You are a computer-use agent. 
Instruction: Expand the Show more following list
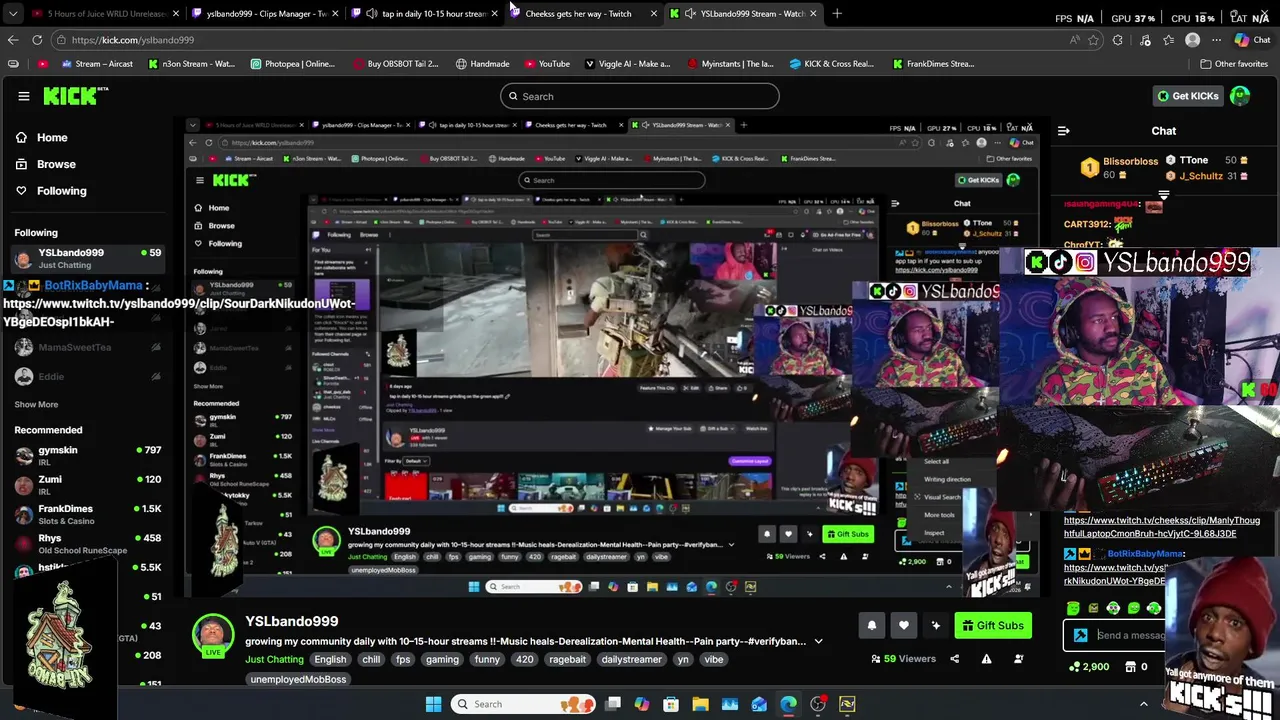coord(36,404)
